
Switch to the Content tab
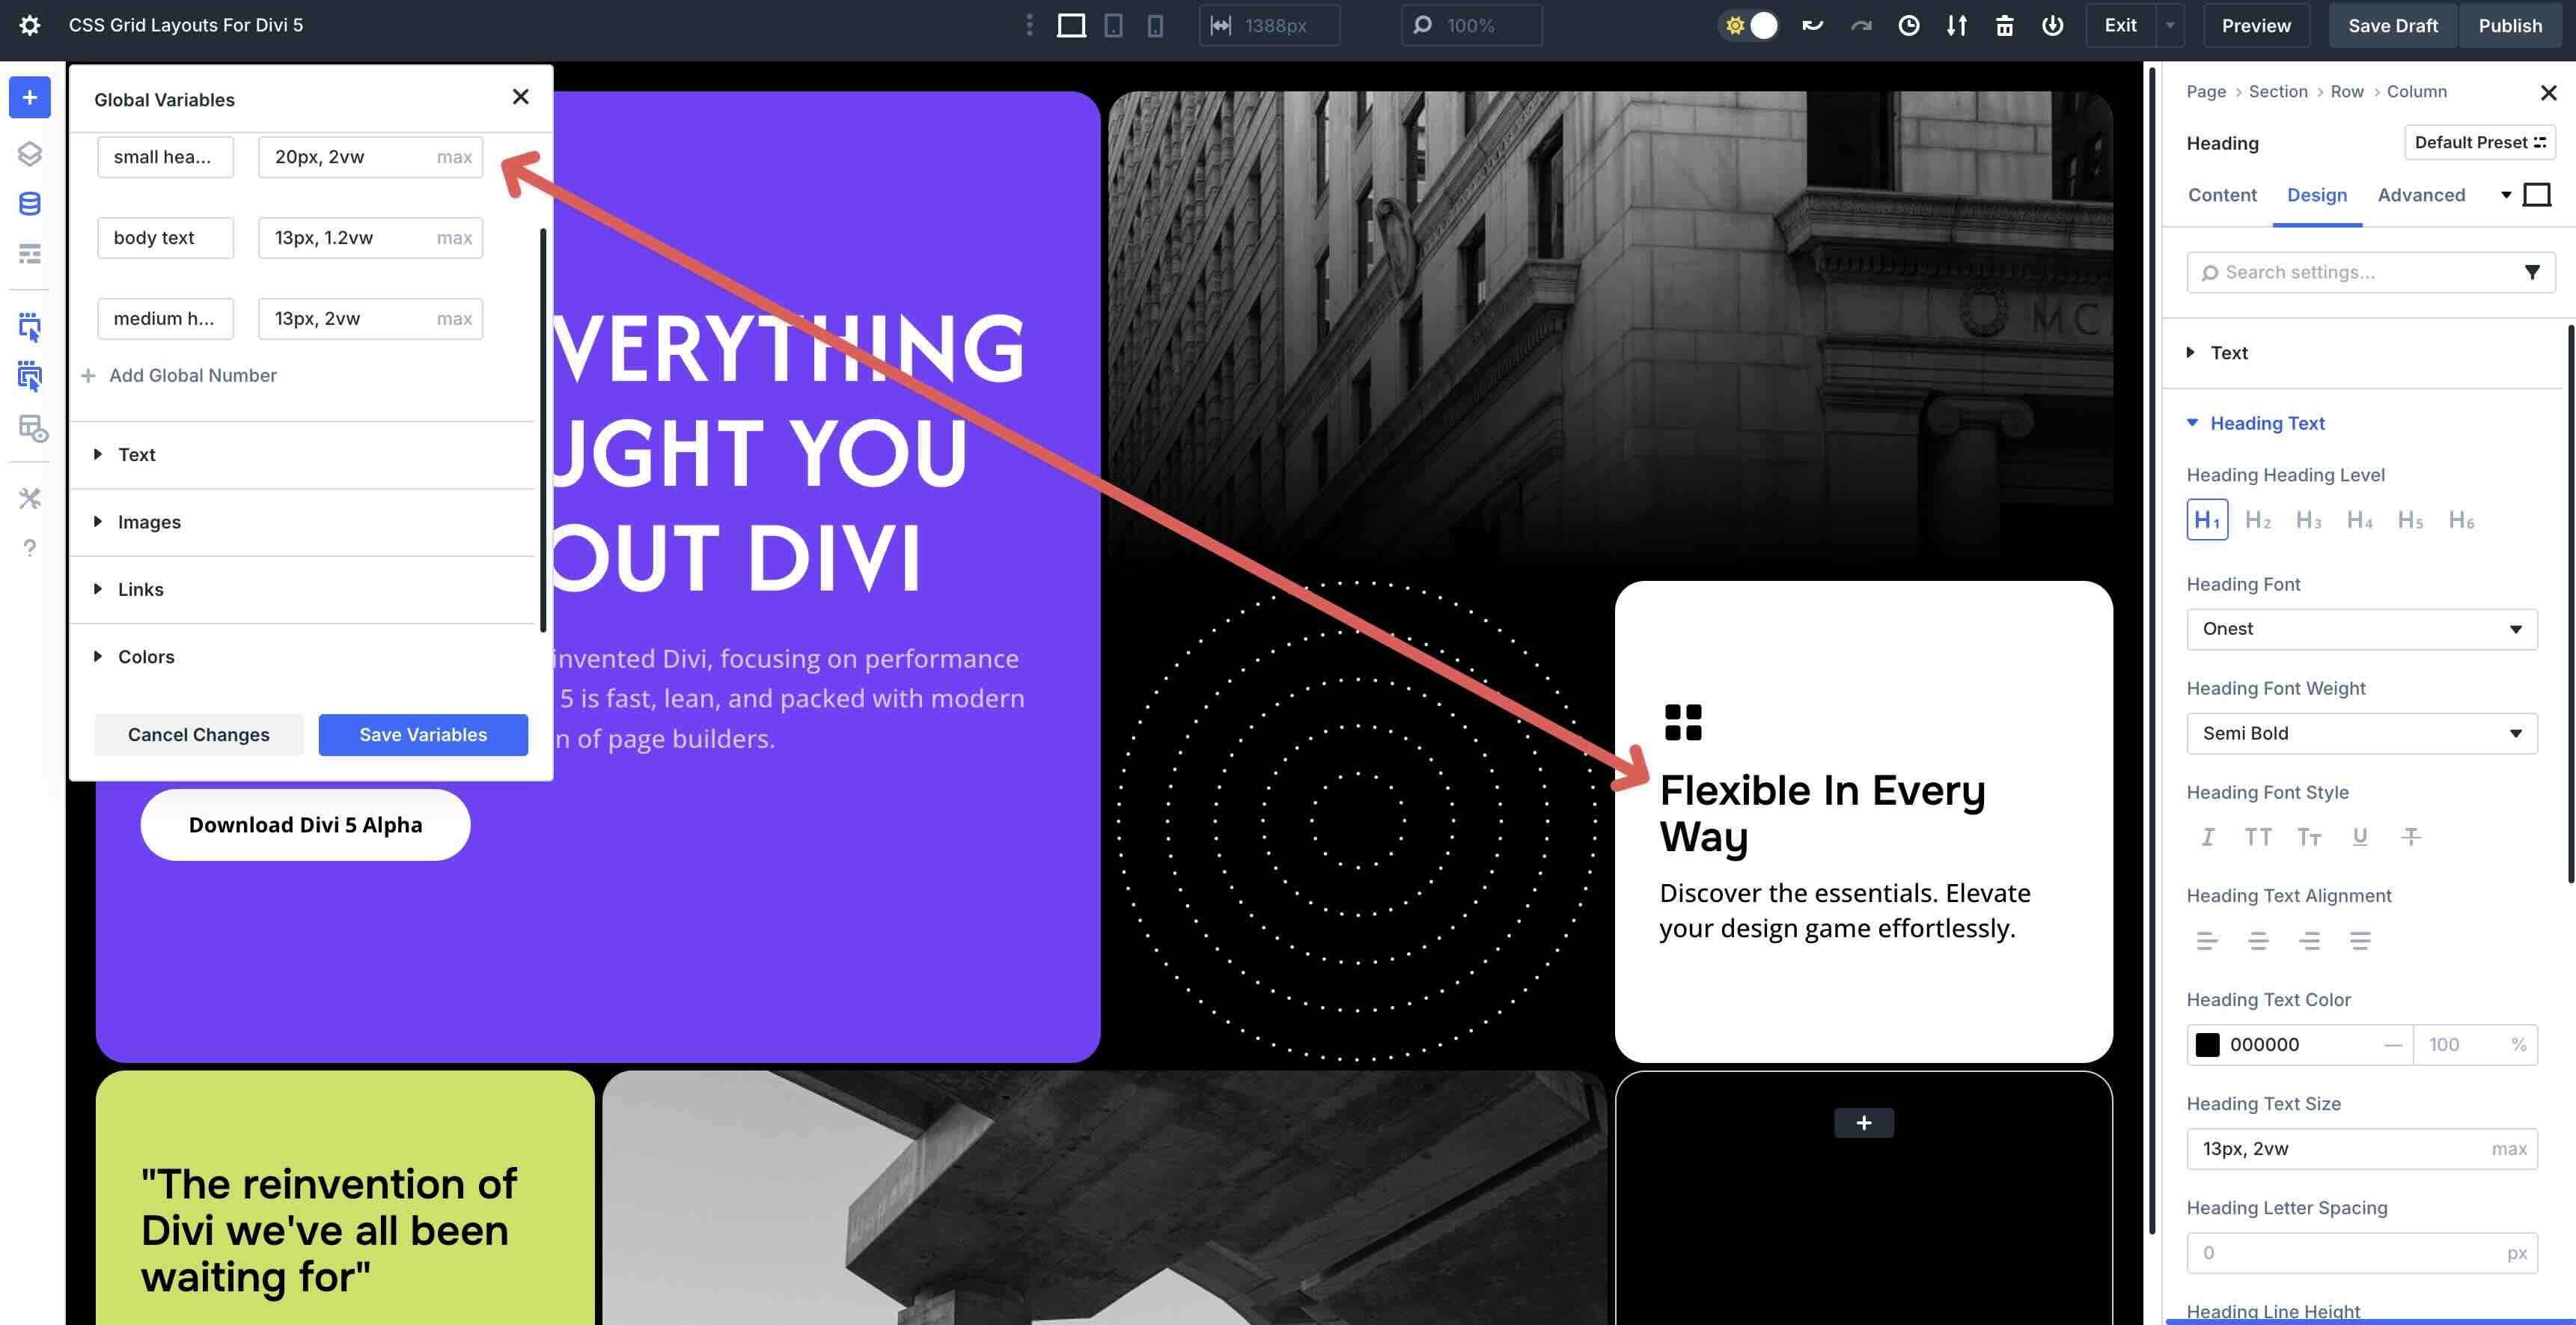point(2222,195)
